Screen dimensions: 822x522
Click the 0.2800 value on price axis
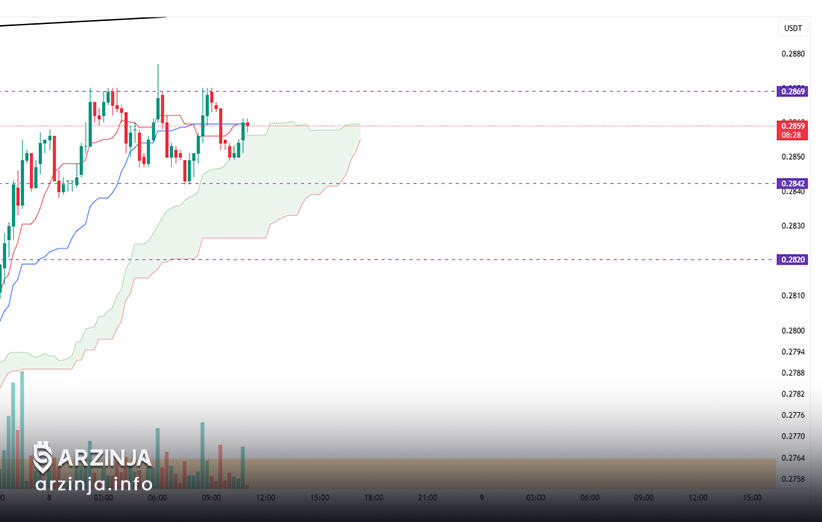(x=793, y=331)
